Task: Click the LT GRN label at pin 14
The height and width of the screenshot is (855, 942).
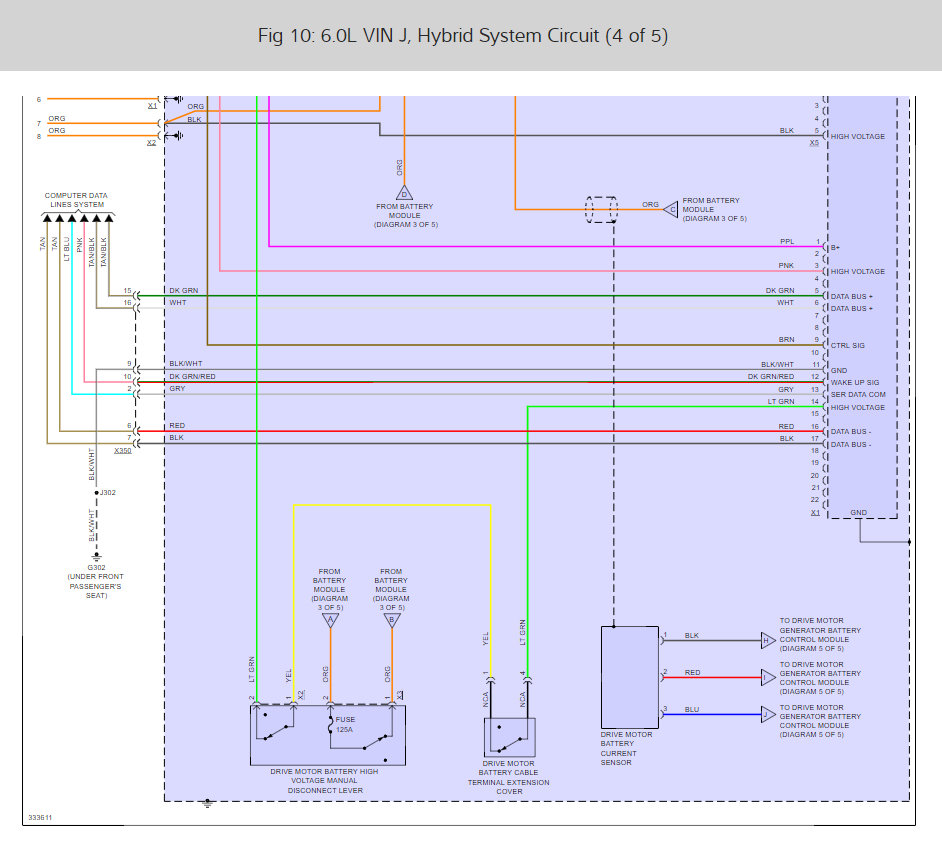Action: tap(781, 401)
